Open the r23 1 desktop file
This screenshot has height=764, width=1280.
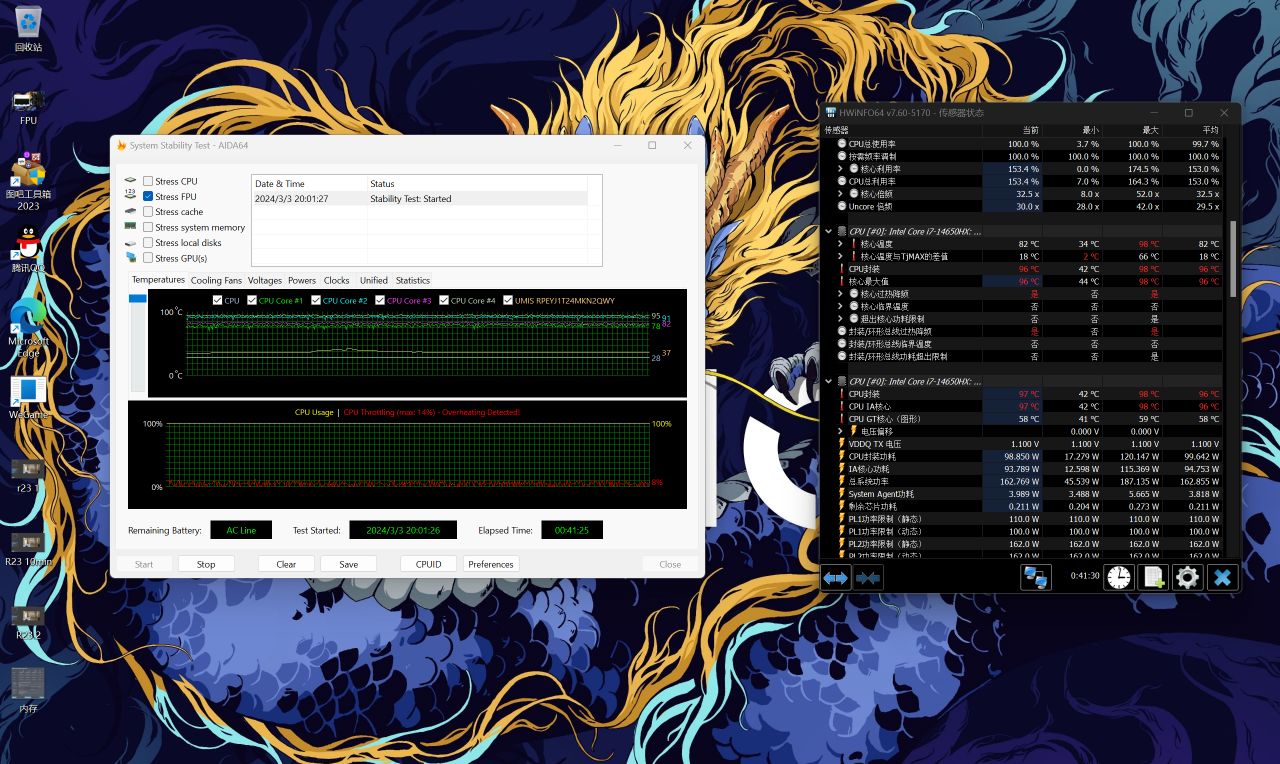pyautogui.click(x=28, y=474)
